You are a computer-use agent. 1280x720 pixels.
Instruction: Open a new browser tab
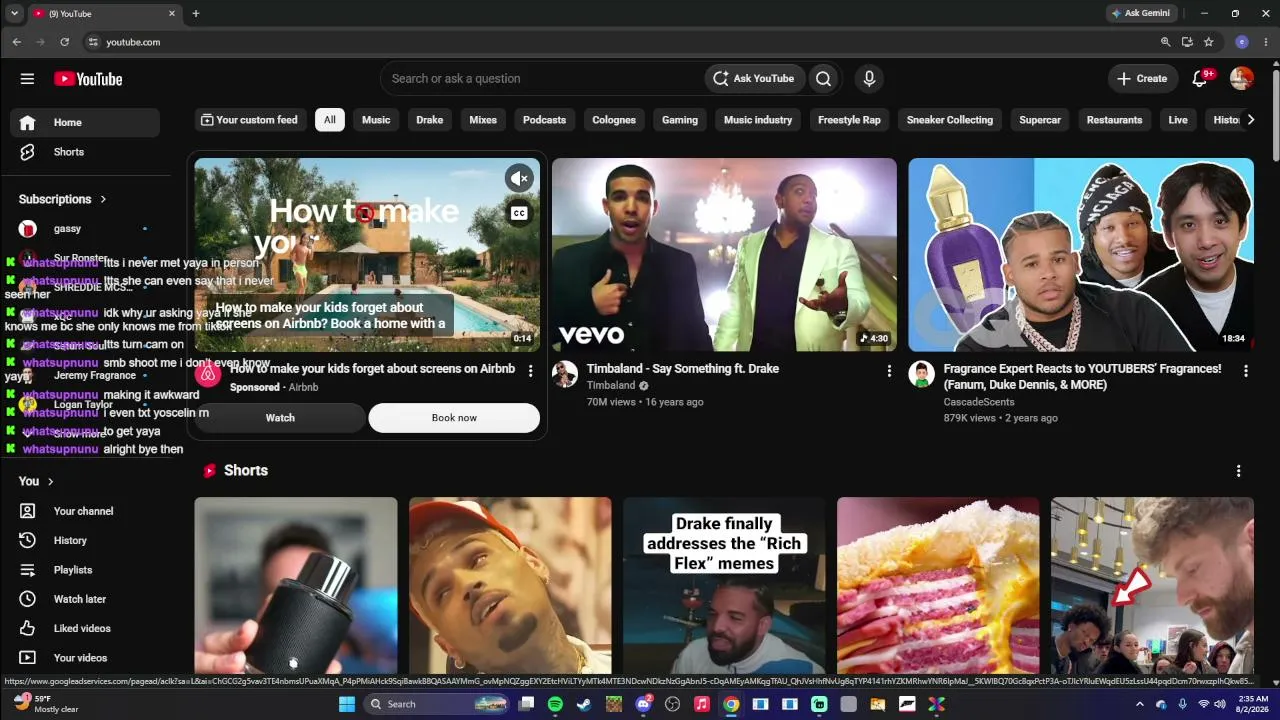(x=195, y=14)
